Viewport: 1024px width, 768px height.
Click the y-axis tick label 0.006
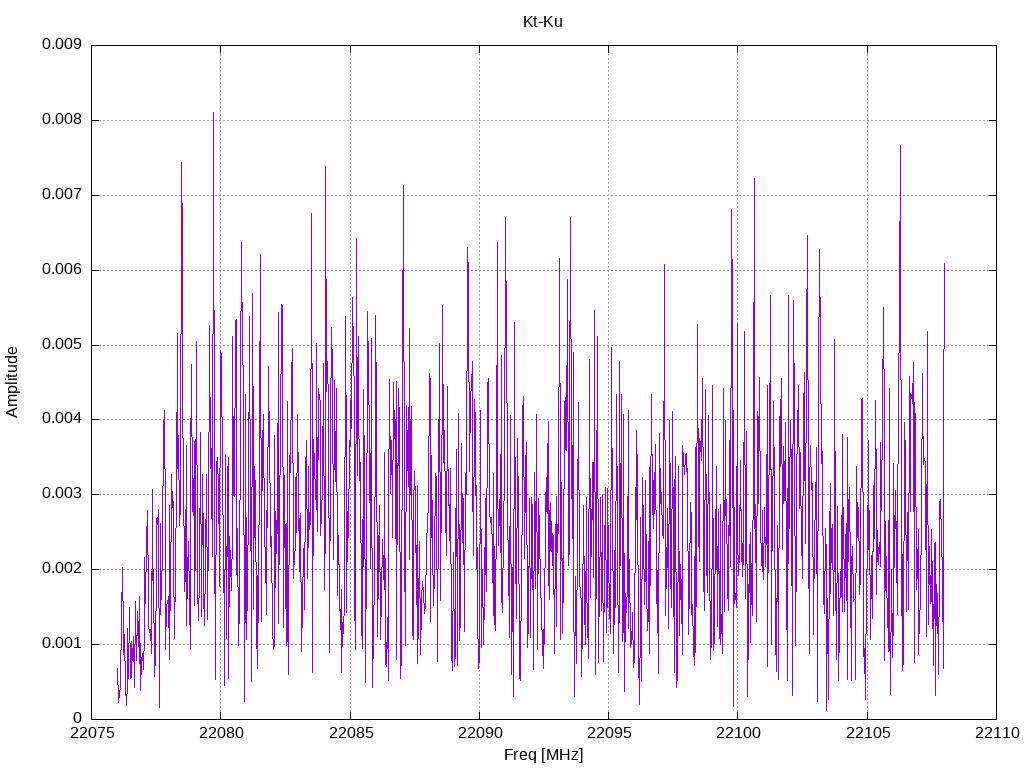(x=62, y=270)
